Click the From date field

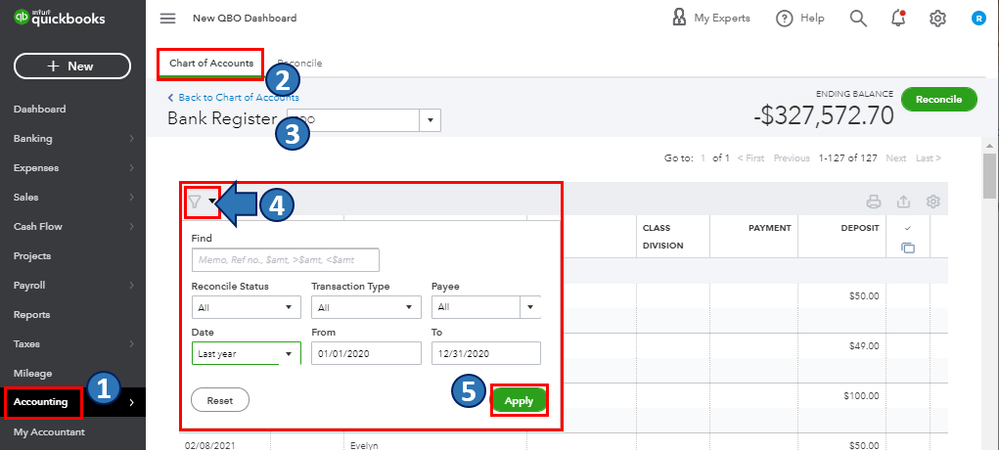[366, 353]
